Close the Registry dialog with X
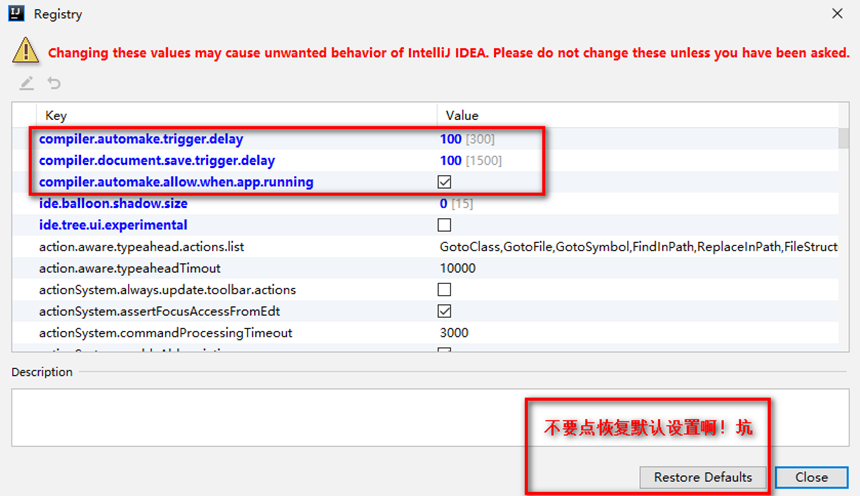Image resolution: width=860 pixels, height=496 pixels. 836,14
